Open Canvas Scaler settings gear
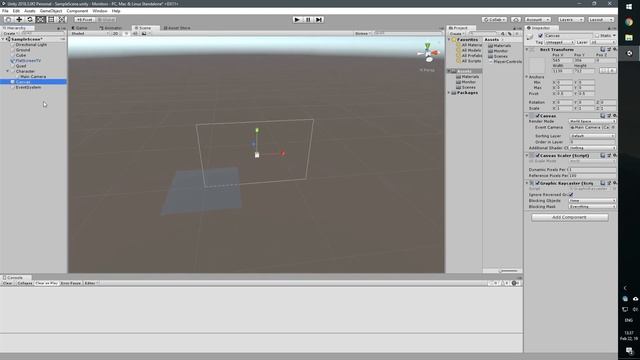The height and width of the screenshot is (360, 640). (614, 156)
